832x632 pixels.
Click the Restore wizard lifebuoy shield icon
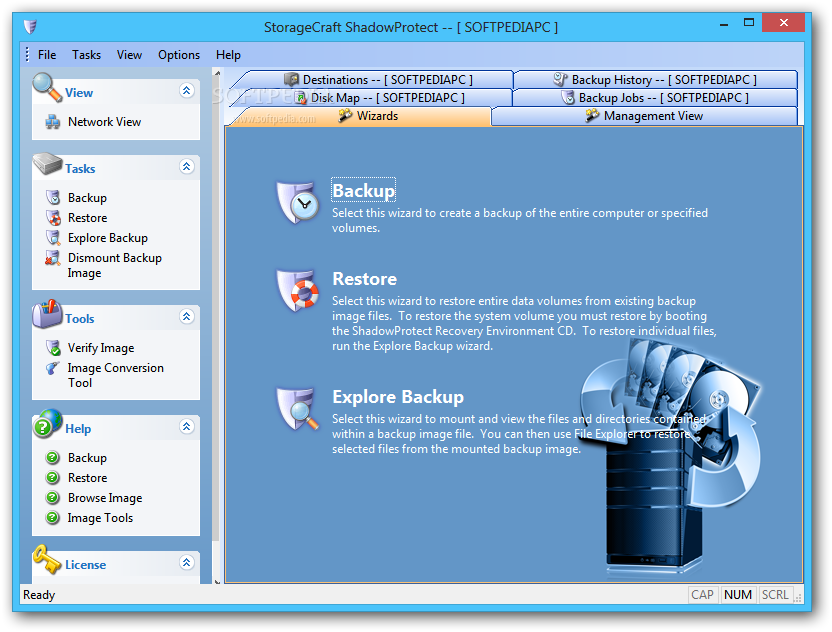[298, 290]
